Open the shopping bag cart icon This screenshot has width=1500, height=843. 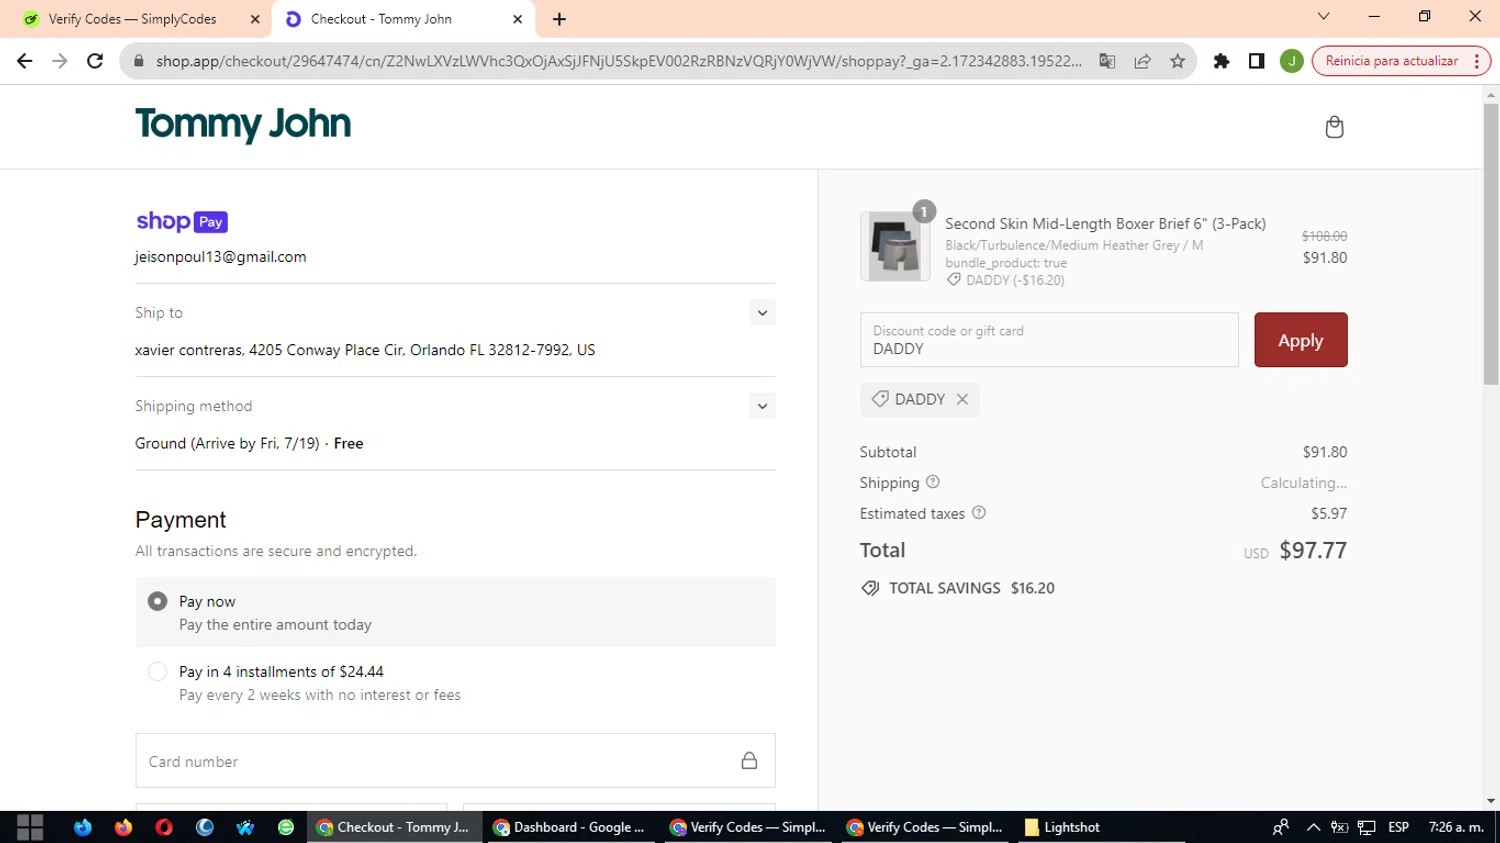(1334, 127)
